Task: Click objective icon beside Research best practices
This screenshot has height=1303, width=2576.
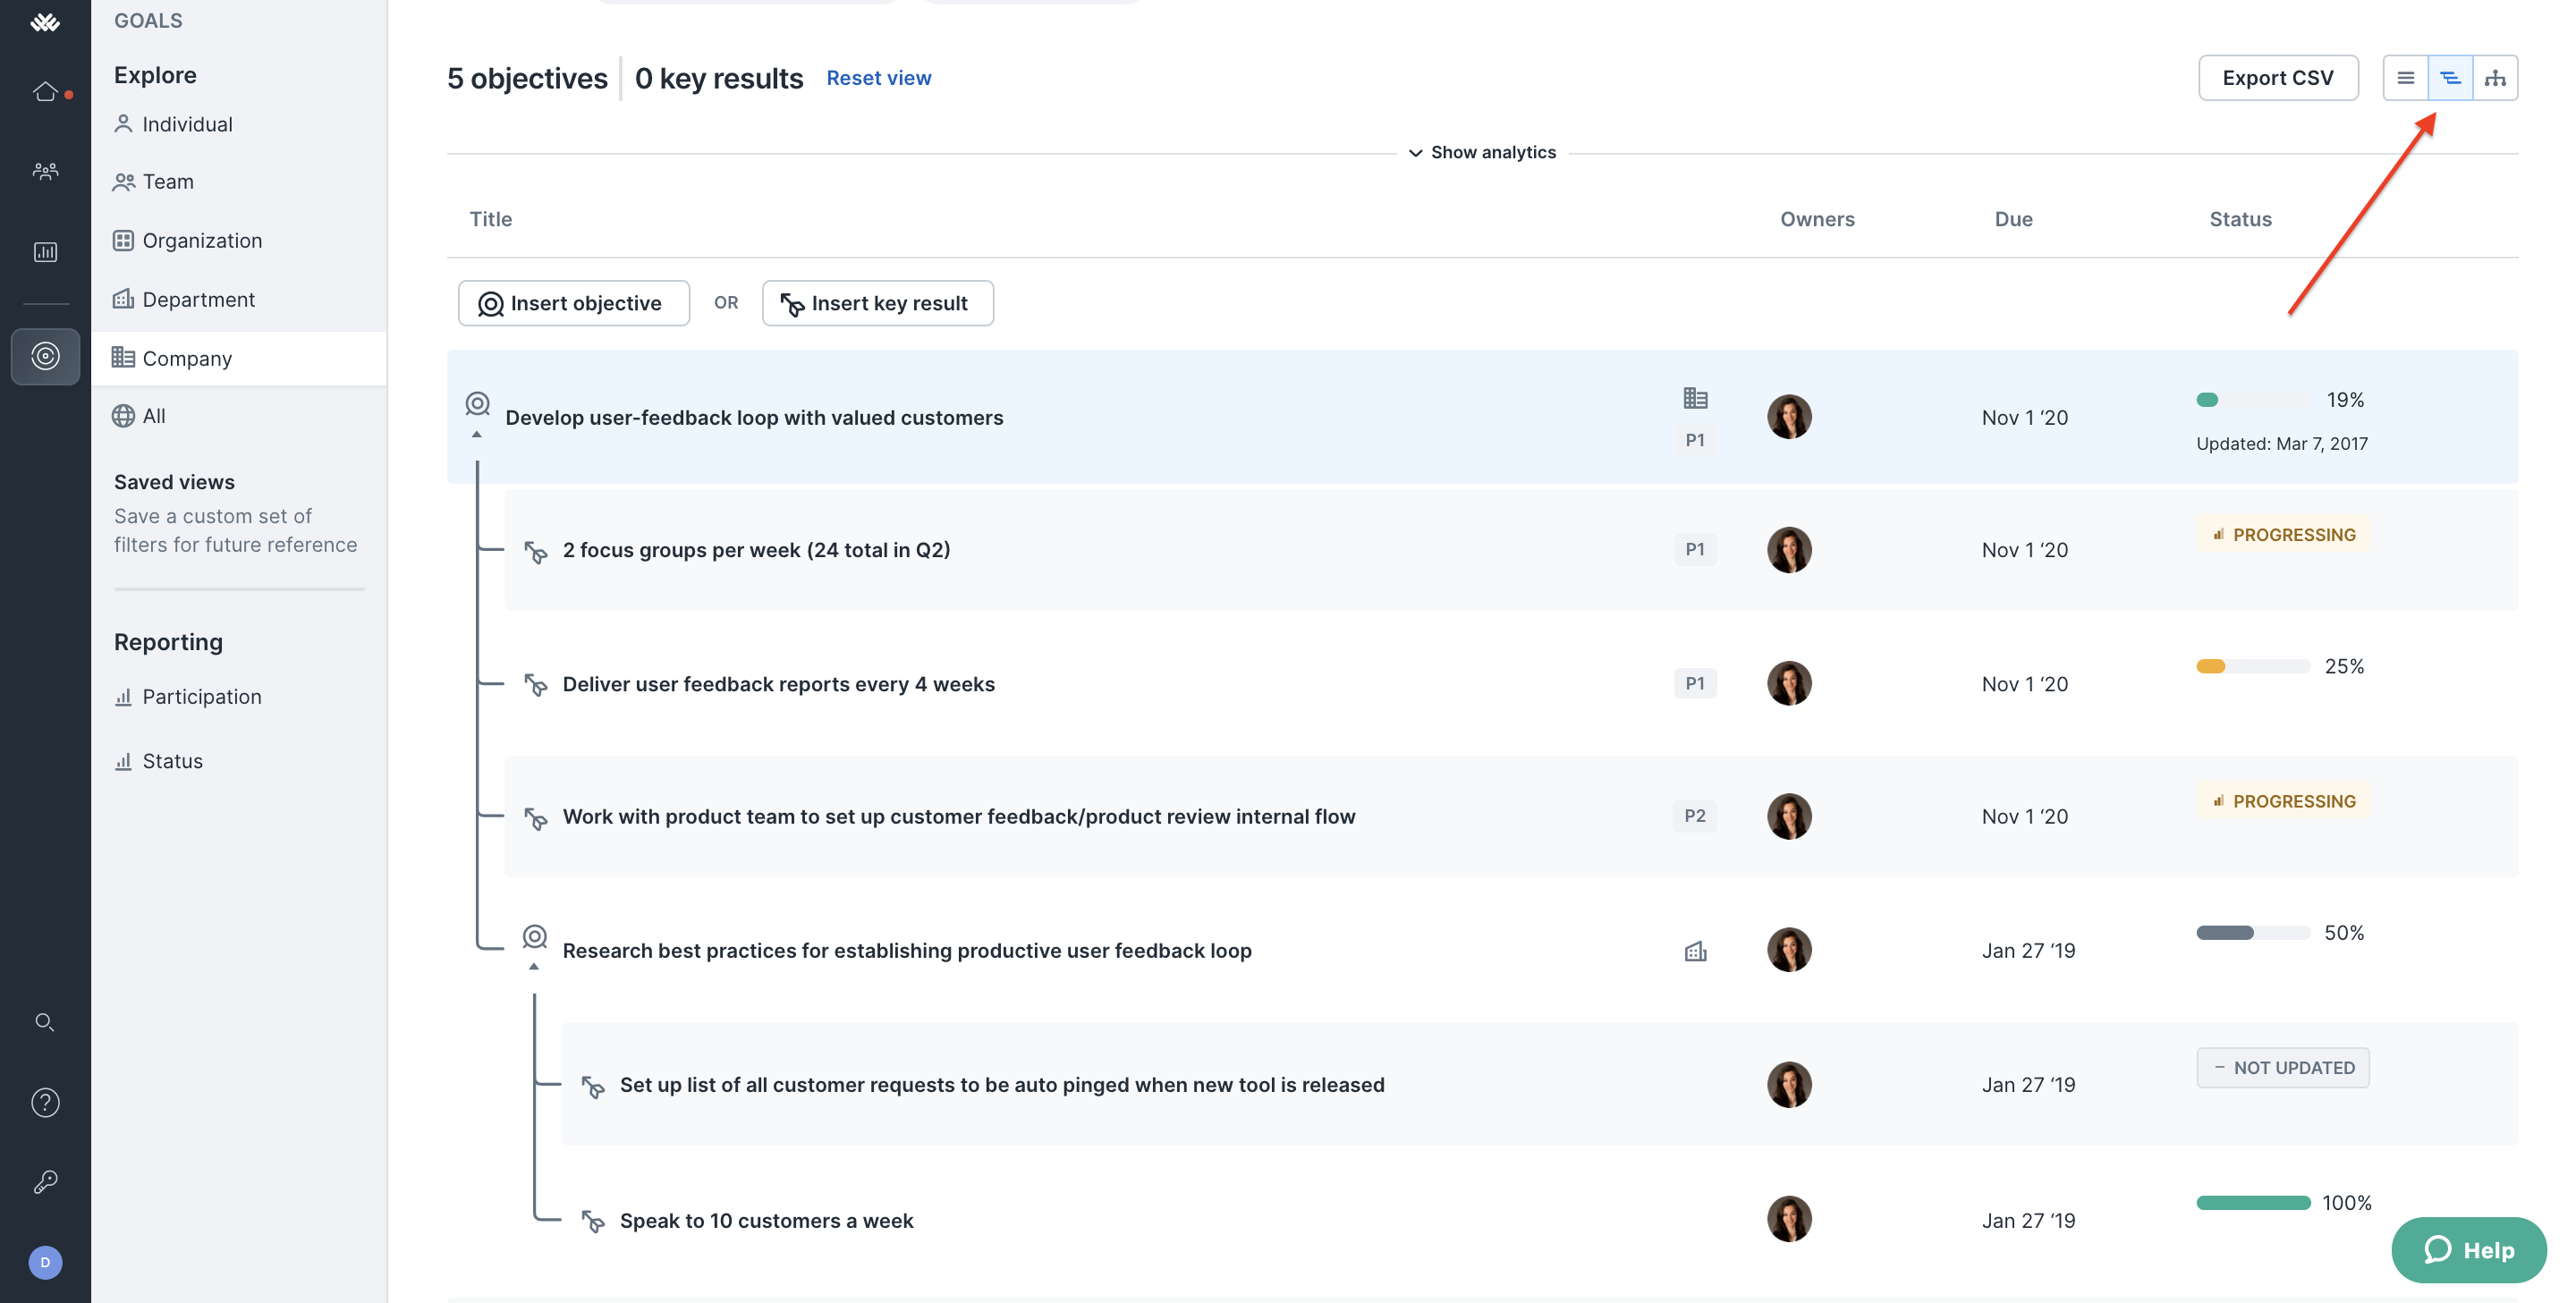Action: click(x=534, y=936)
